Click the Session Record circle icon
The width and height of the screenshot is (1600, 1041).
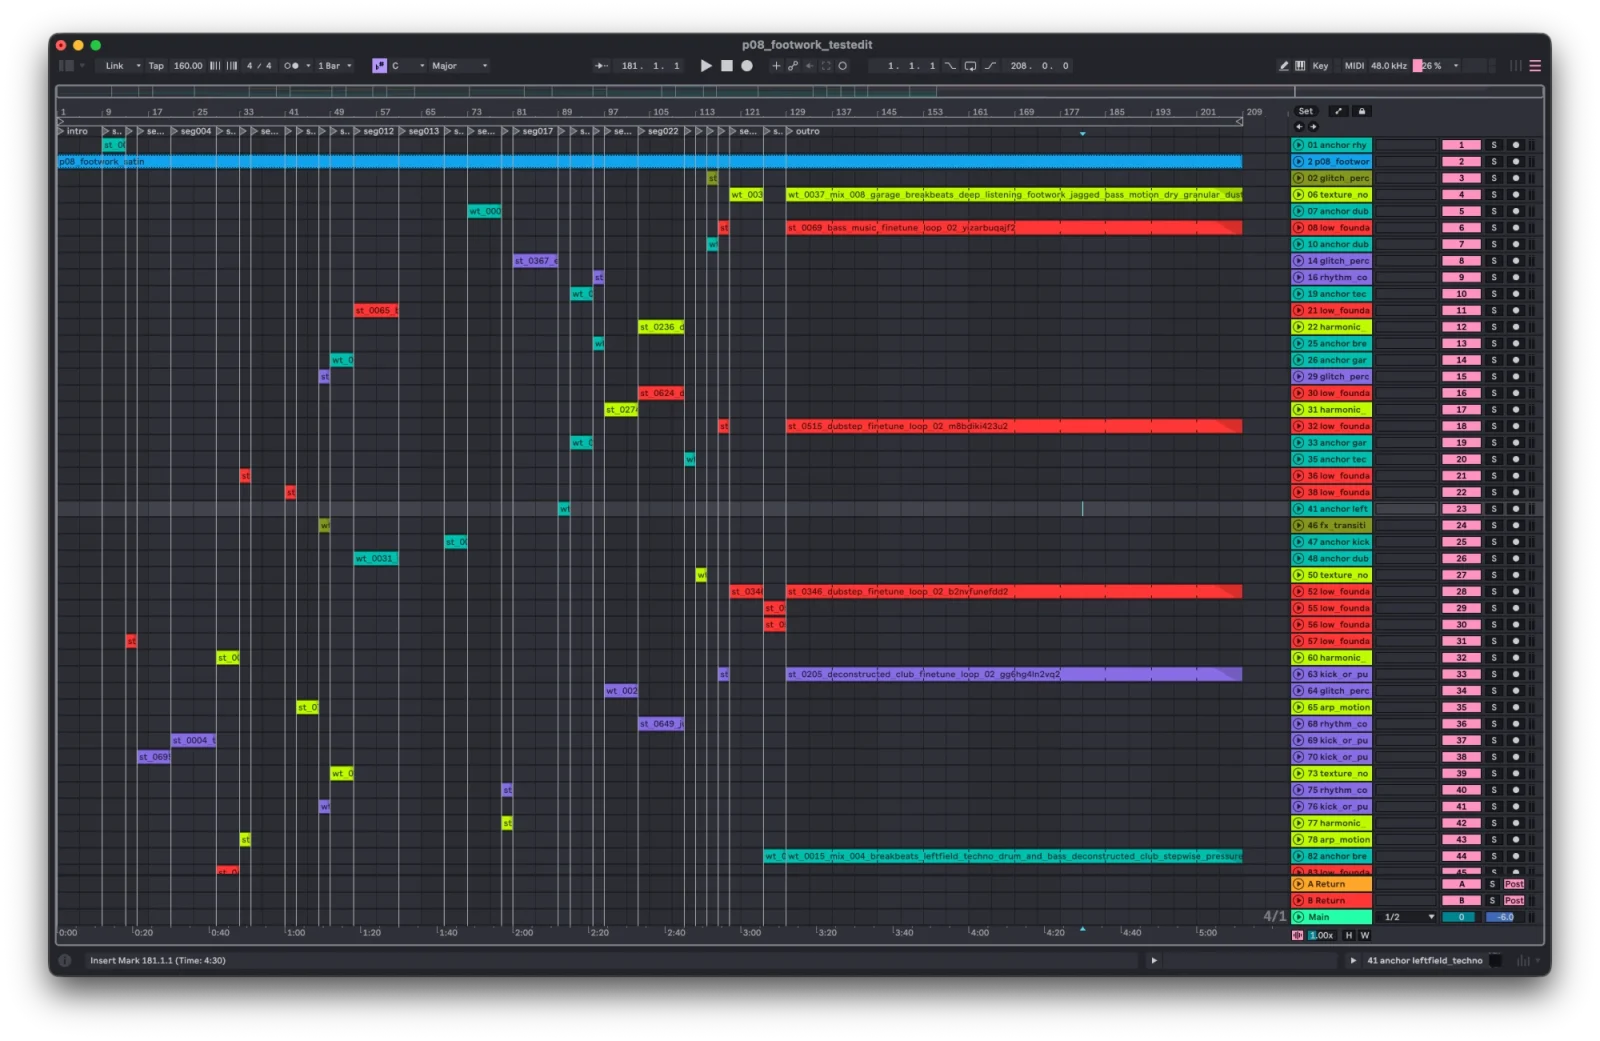coord(843,66)
